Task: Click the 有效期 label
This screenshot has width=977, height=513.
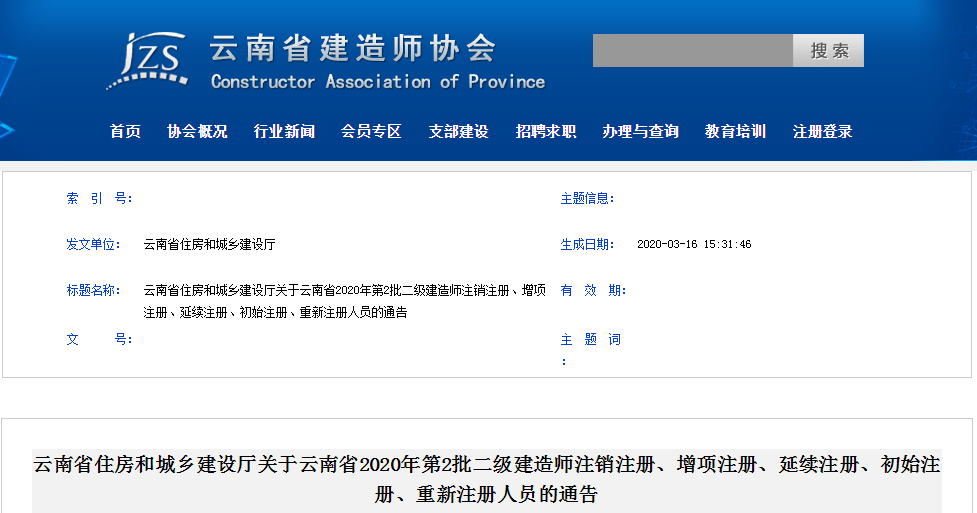Action: (x=593, y=290)
